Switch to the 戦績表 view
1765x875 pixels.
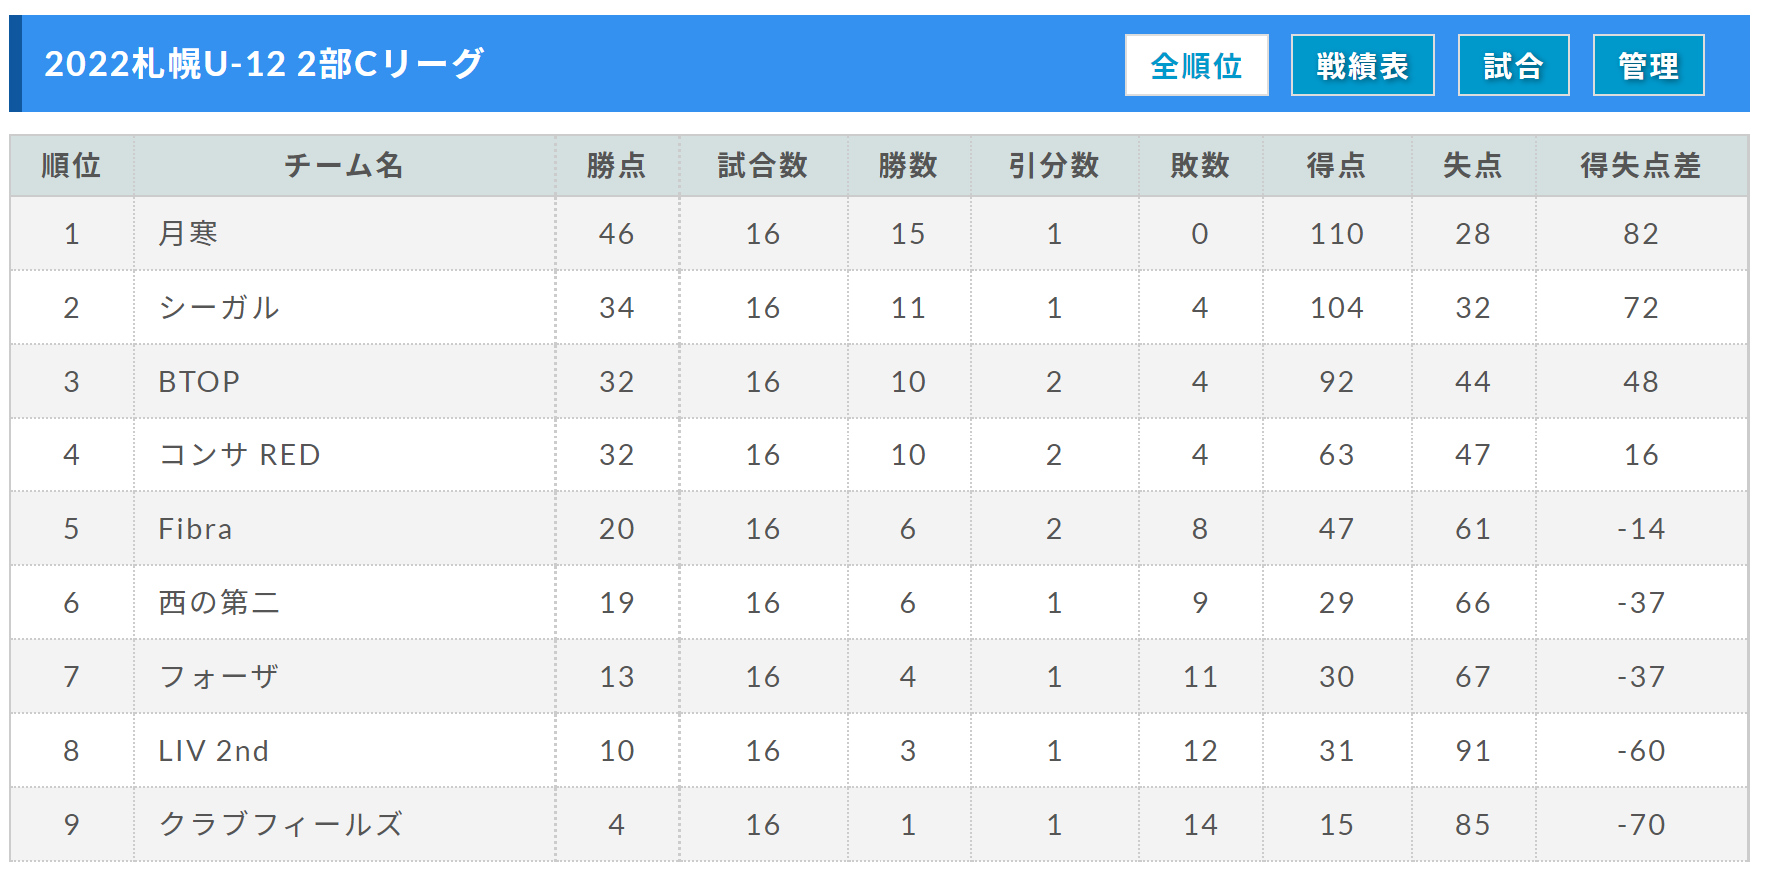click(x=1362, y=65)
